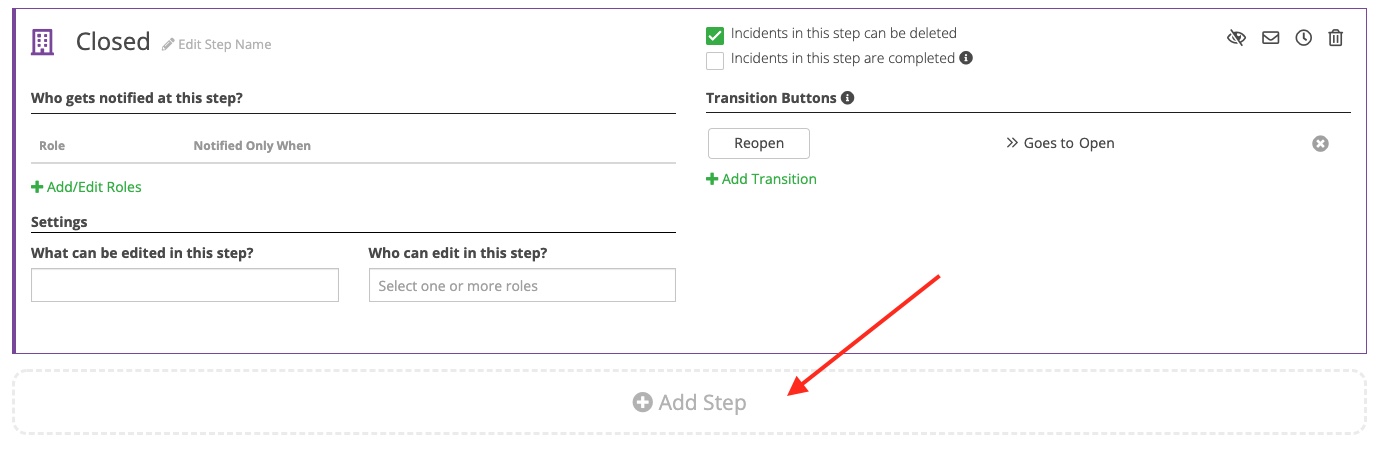1379x449 pixels.
Task: Toggle the hide step eye-slash icon
Action: tap(1237, 38)
